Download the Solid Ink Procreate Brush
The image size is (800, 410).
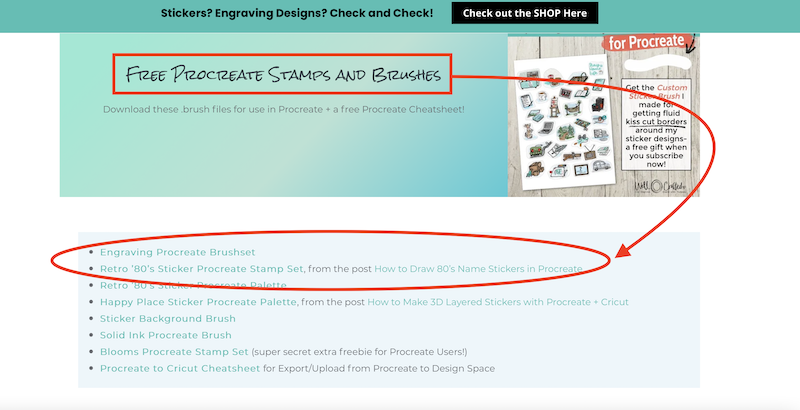click(166, 335)
